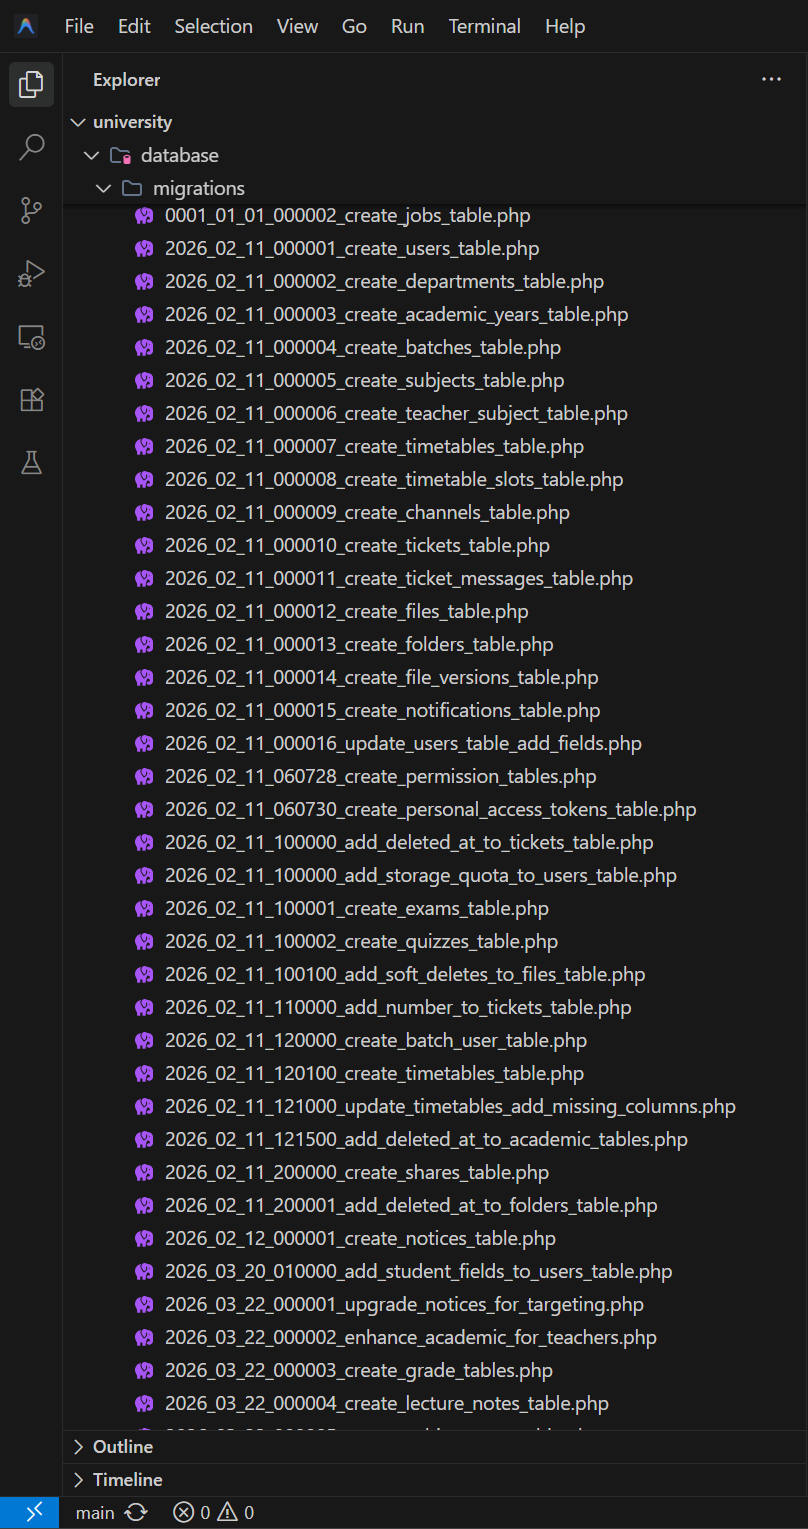808x1529 pixels.
Task: Open the Explorer icon in activity bar
Action: pyautogui.click(x=31, y=85)
